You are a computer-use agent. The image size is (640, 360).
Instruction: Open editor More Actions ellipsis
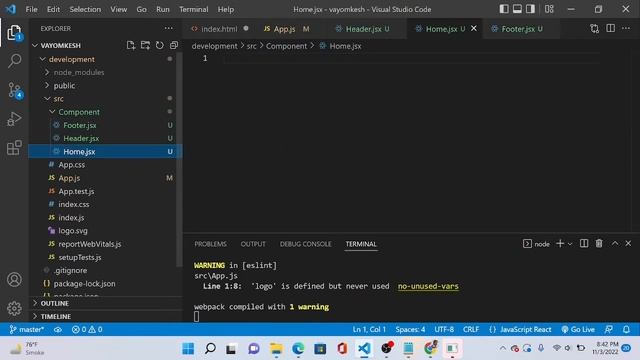[626, 28]
